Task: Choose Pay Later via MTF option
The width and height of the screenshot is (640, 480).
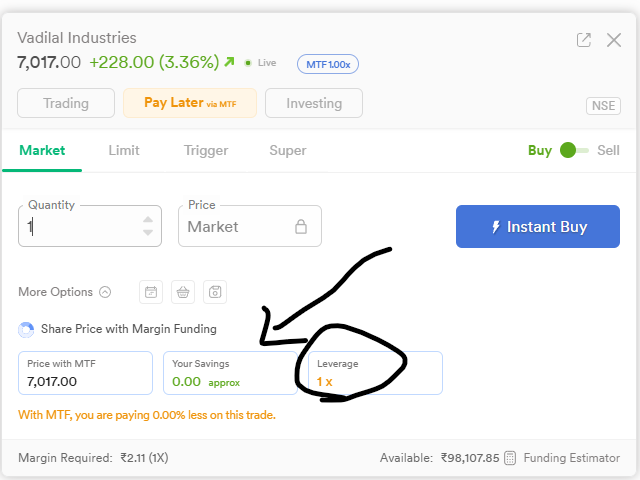Action: coord(190,103)
